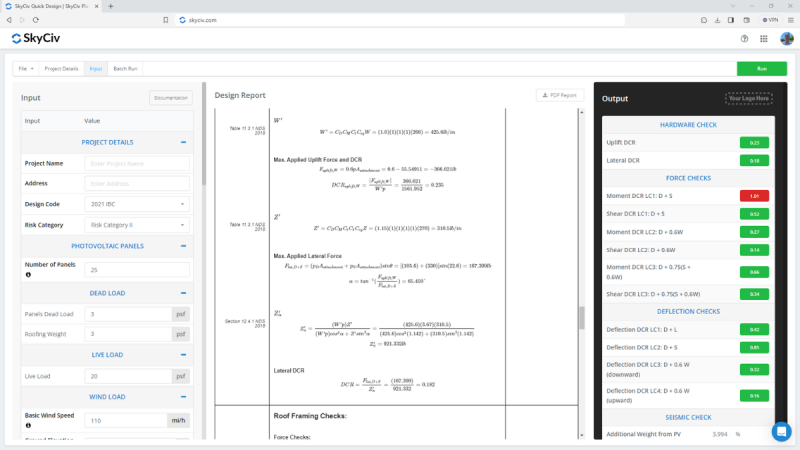The height and width of the screenshot is (450, 800).
Task: Open the SkyCiv help question mark icon
Action: [744, 39]
